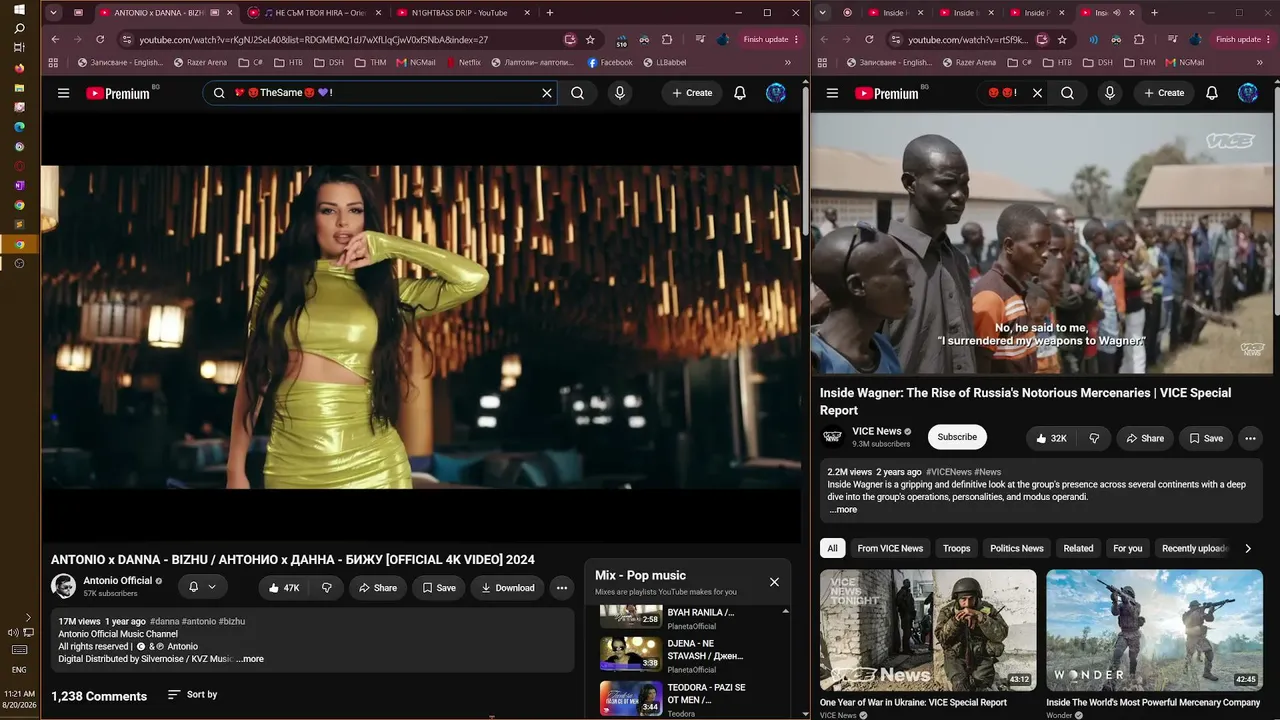Show hidden system tray icons
1280x720 pixels.
(x=28, y=617)
